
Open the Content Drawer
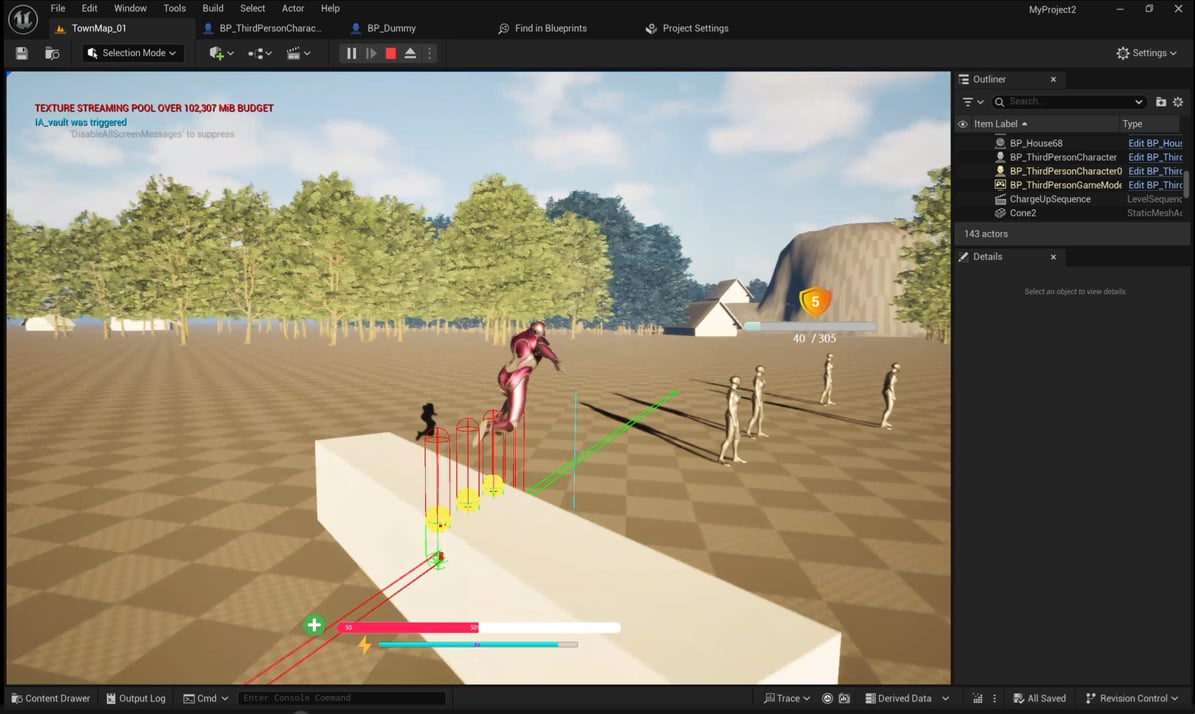pyautogui.click(x=50, y=698)
